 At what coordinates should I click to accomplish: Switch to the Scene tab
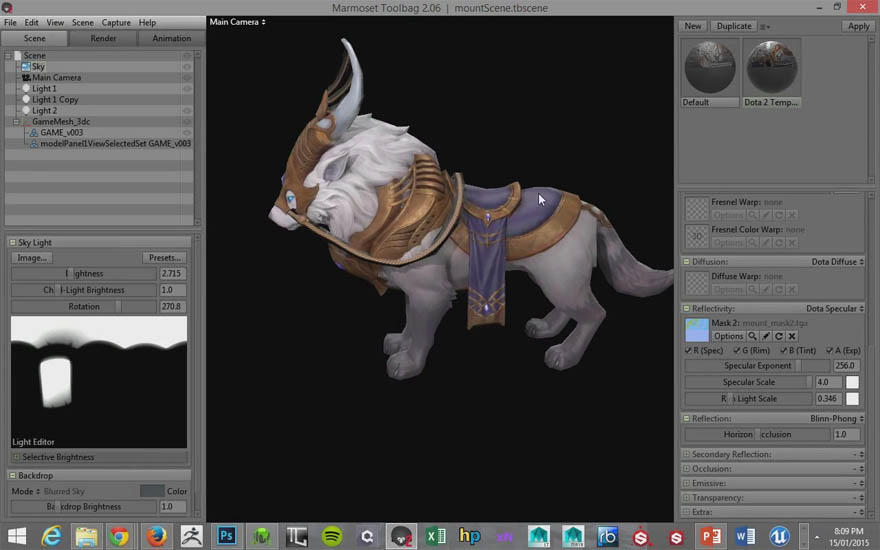click(34, 38)
